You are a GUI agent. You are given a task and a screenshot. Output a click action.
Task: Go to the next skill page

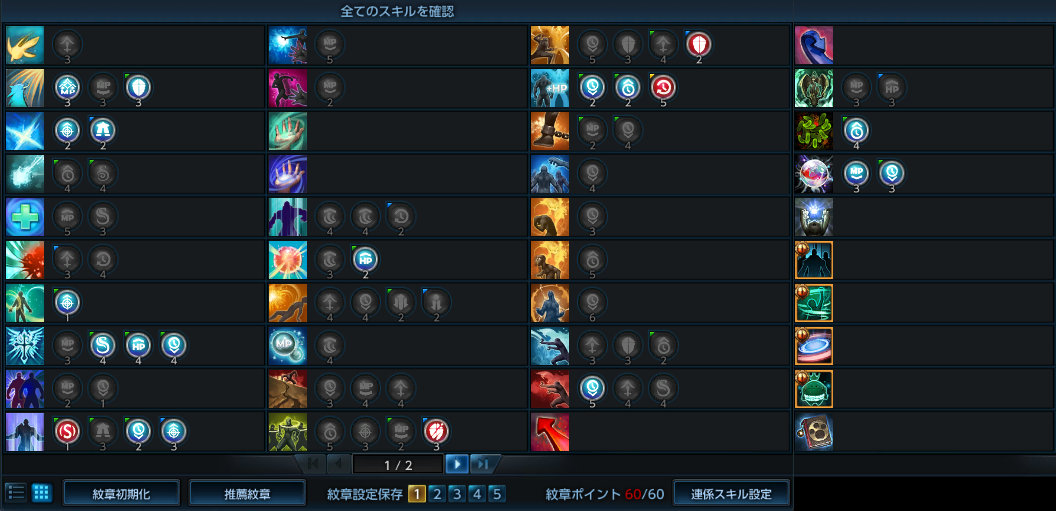[457, 464]
